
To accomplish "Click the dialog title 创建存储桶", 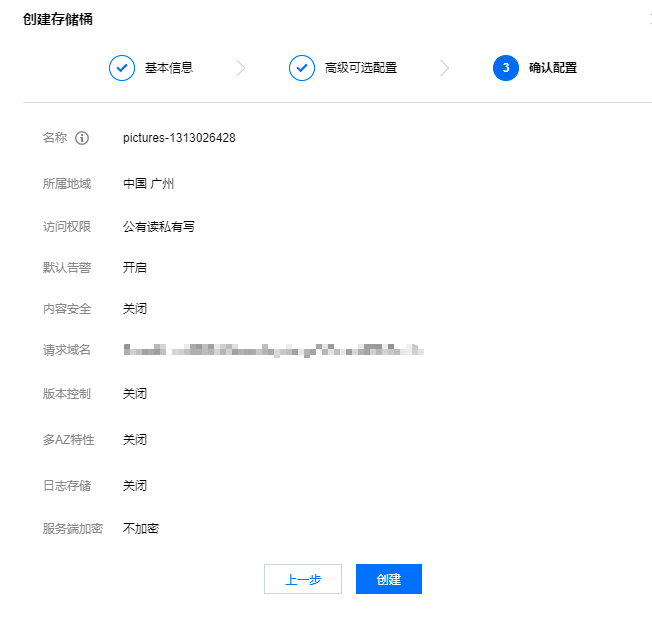I will tap(58, 19).
